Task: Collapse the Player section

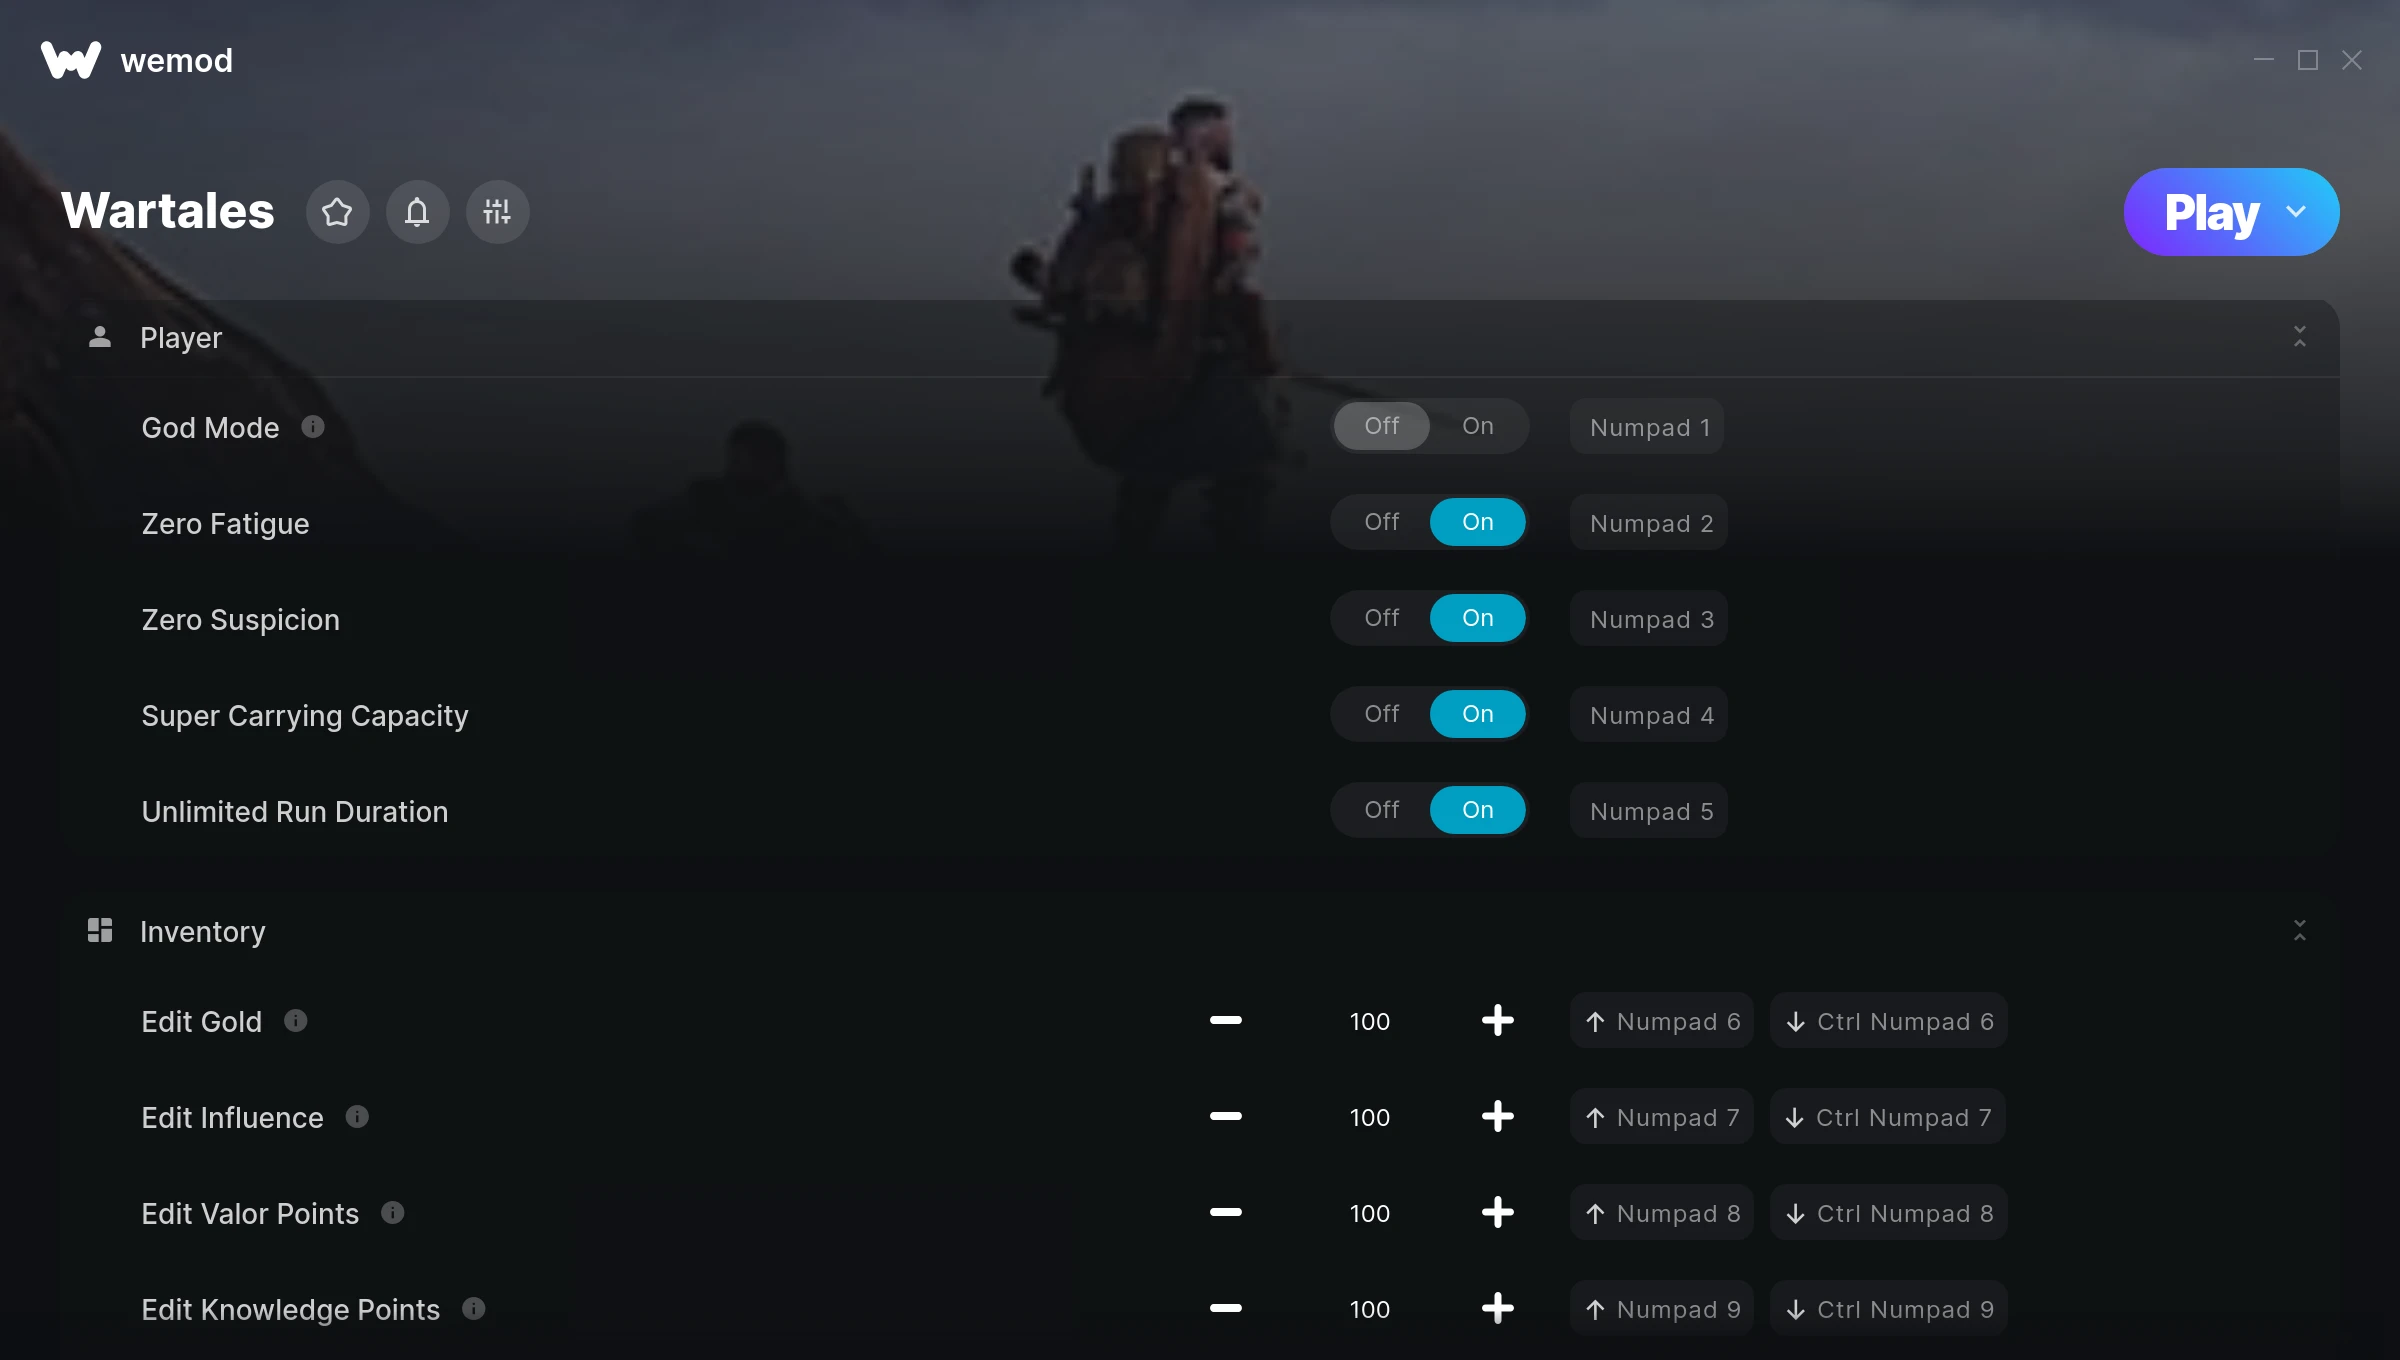Action: (2300, 337)
